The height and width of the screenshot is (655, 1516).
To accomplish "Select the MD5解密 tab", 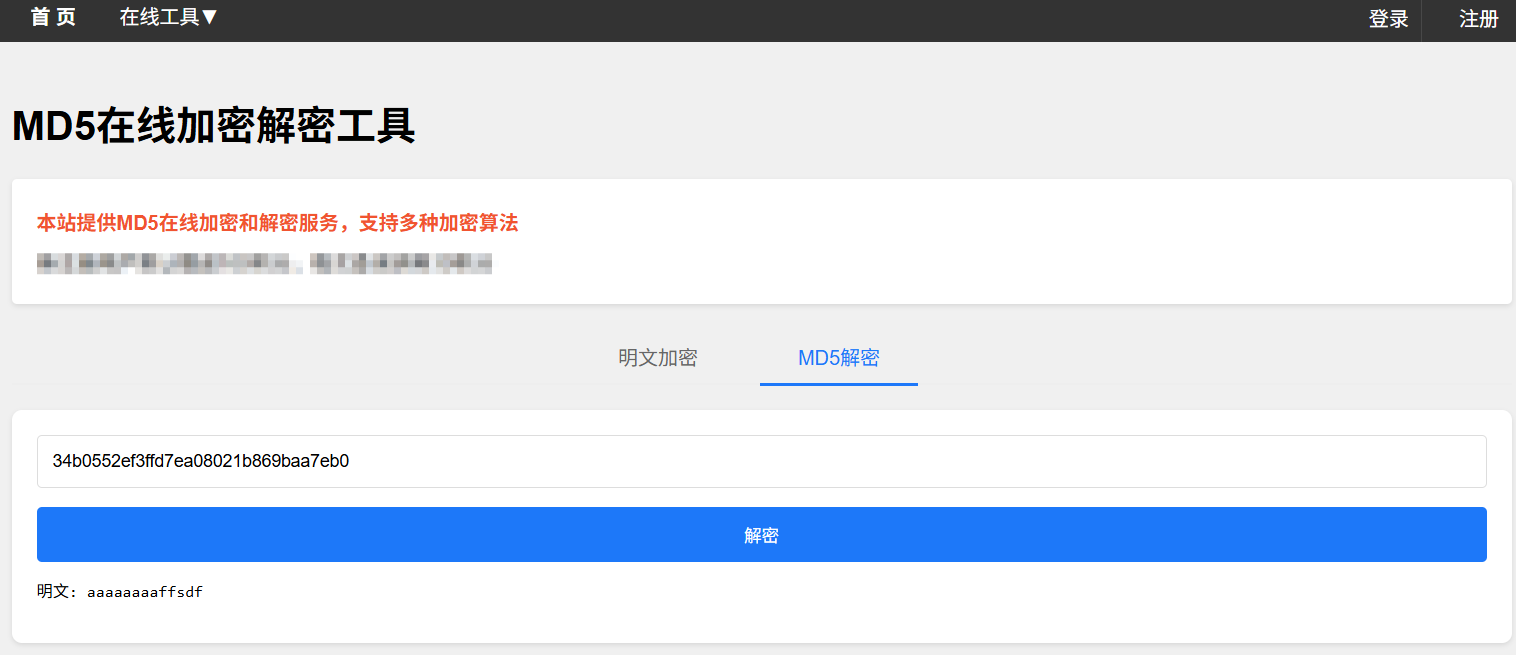I will [838, 358].
